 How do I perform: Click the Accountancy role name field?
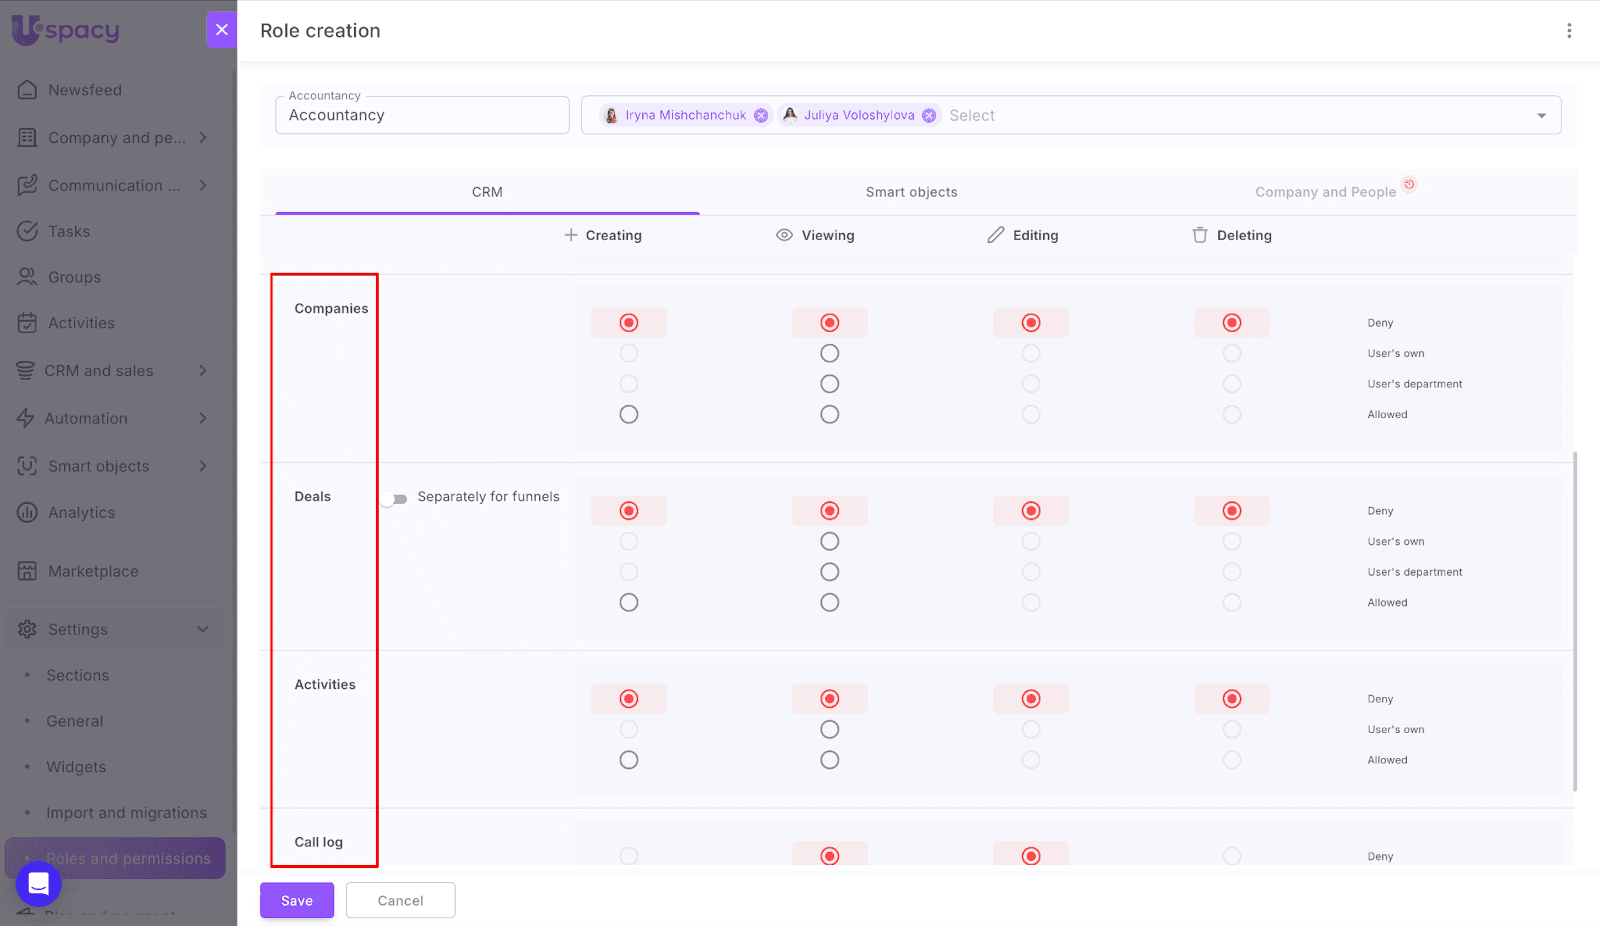pos(422,116)
